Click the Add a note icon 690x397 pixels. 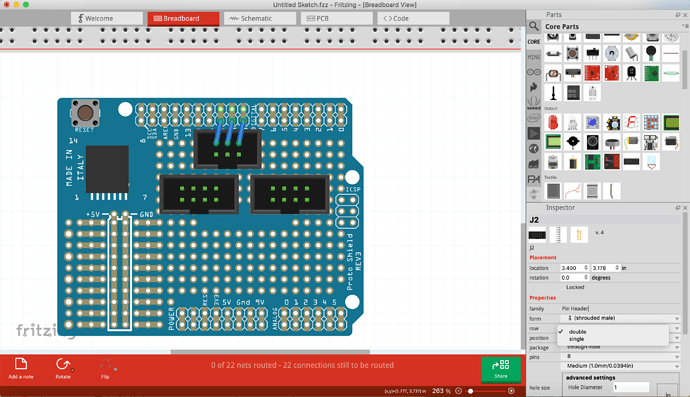tap(21, 364)
